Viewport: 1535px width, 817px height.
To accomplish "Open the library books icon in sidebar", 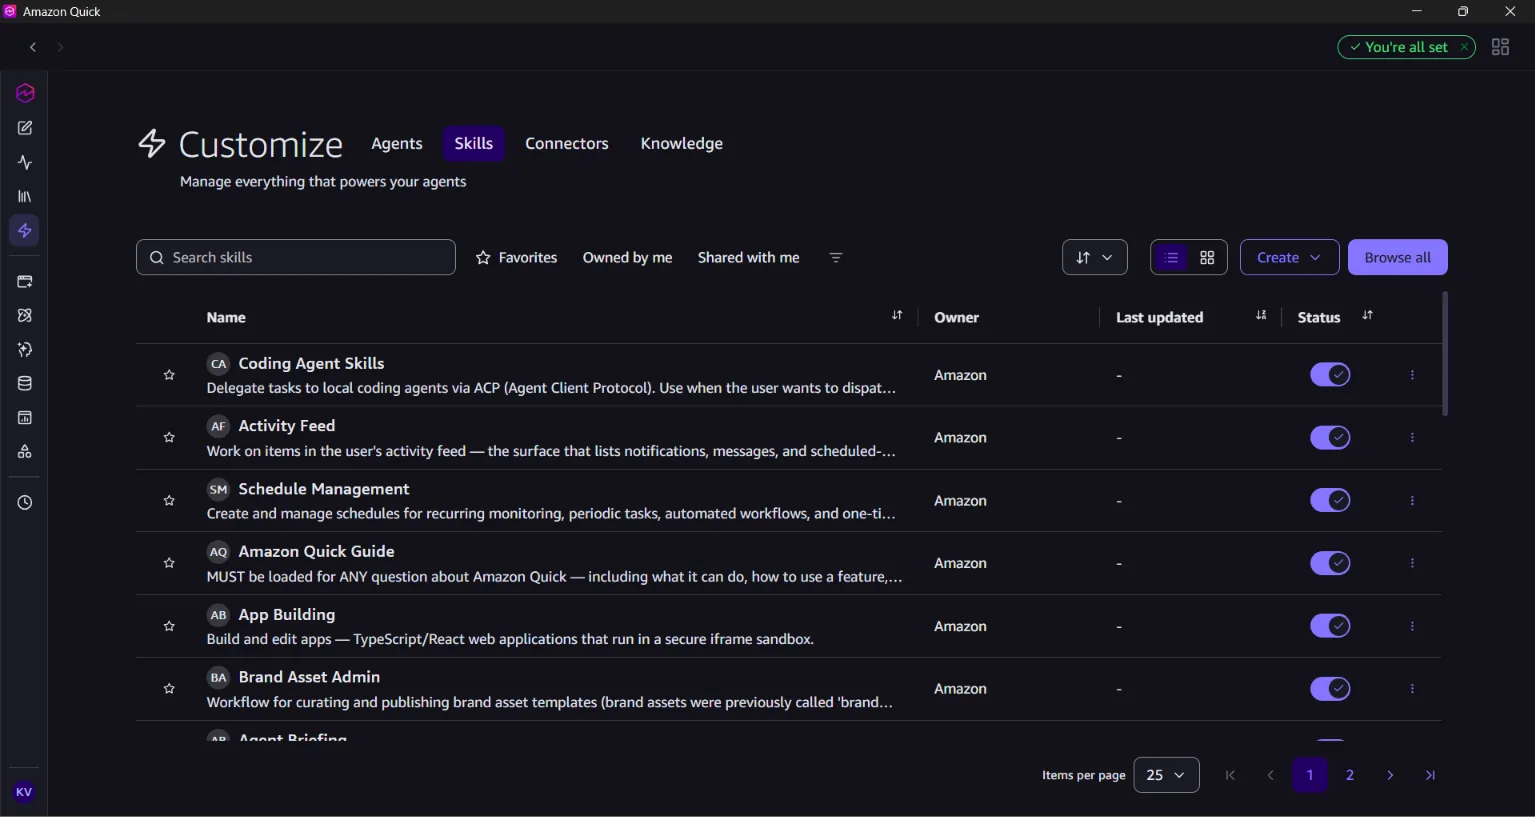I will click(x=25, y=197).
